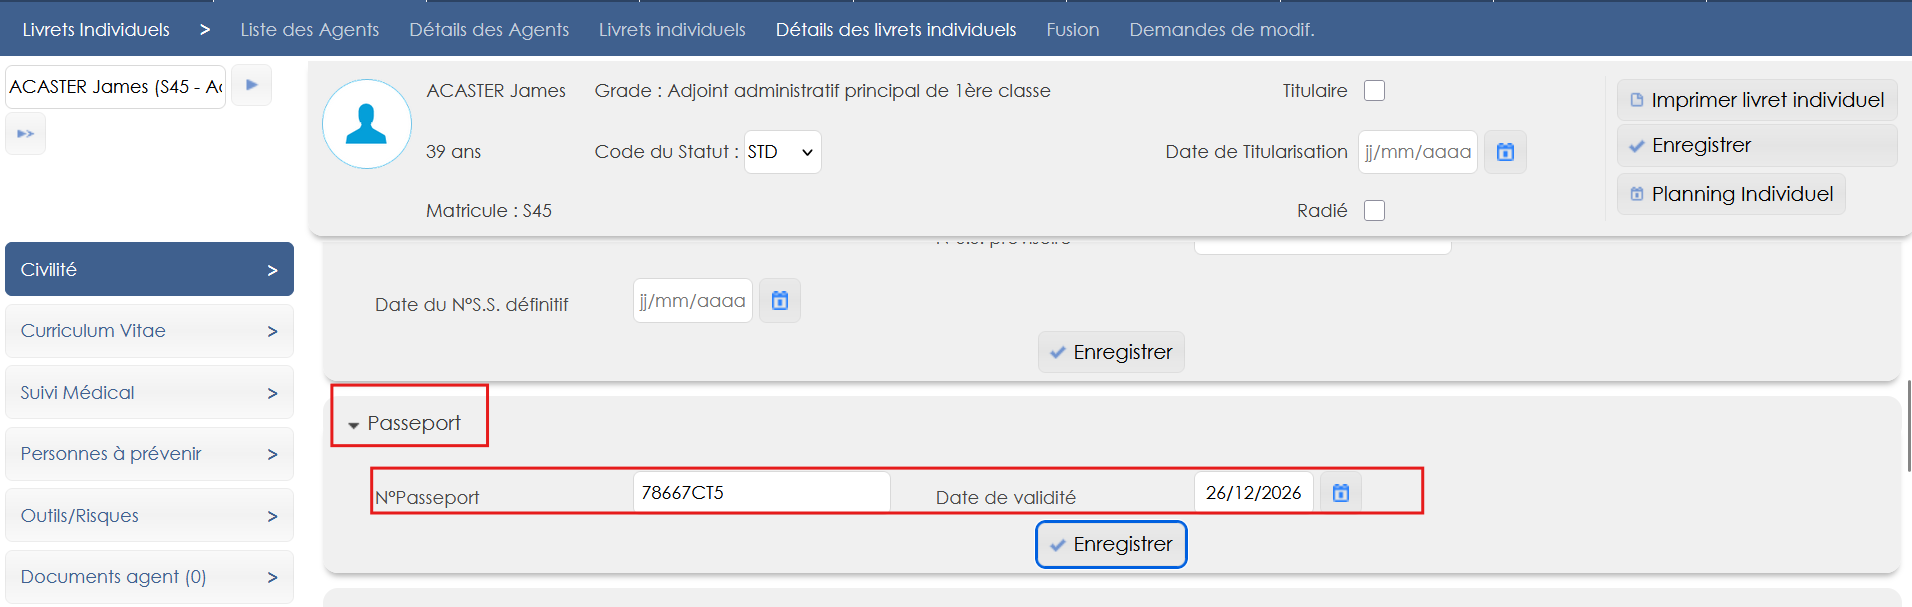Image resolution: width=1912 pixels, height=607 pixels.
Task: Open calendar for Date de Titularisation
Action: [1505, 152]
